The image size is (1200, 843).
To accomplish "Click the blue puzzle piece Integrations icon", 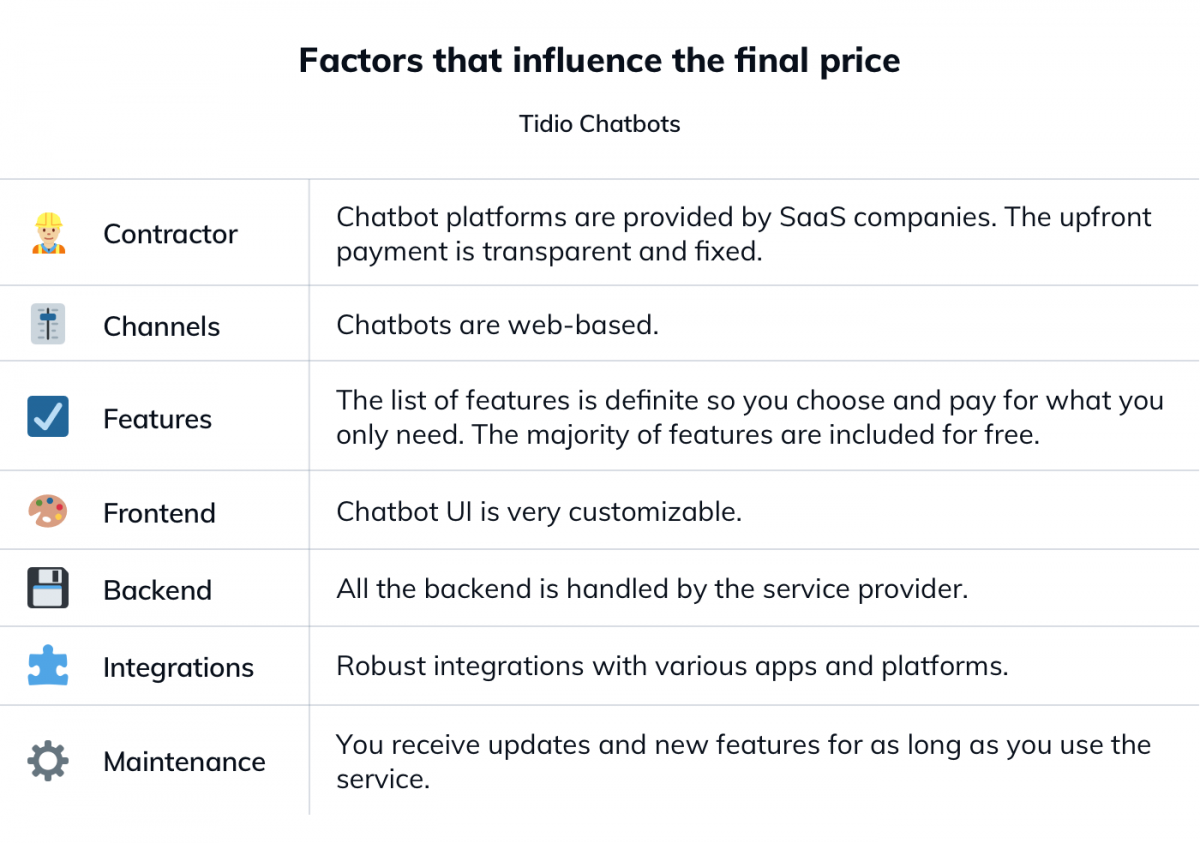I will click(x=48, y=667).
